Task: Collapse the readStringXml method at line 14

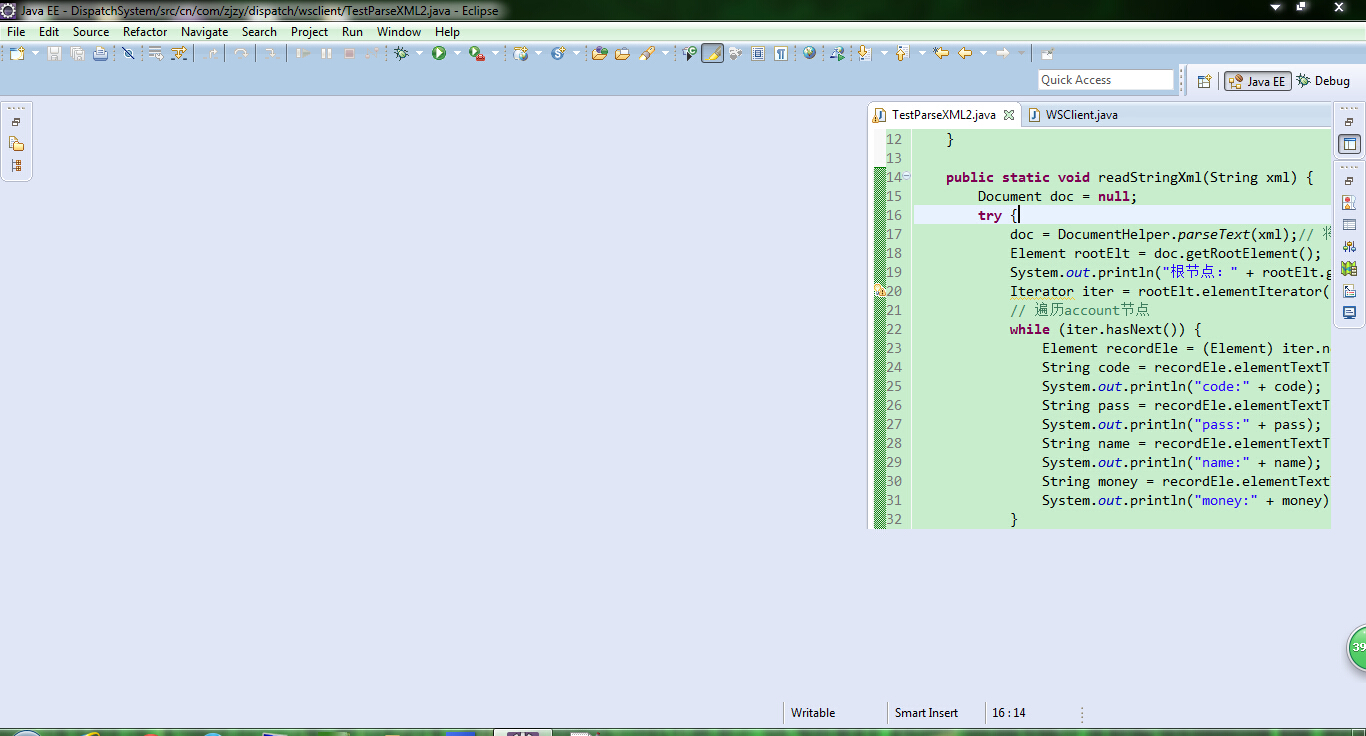Action: pyautogui.click(x=907, y=177)
